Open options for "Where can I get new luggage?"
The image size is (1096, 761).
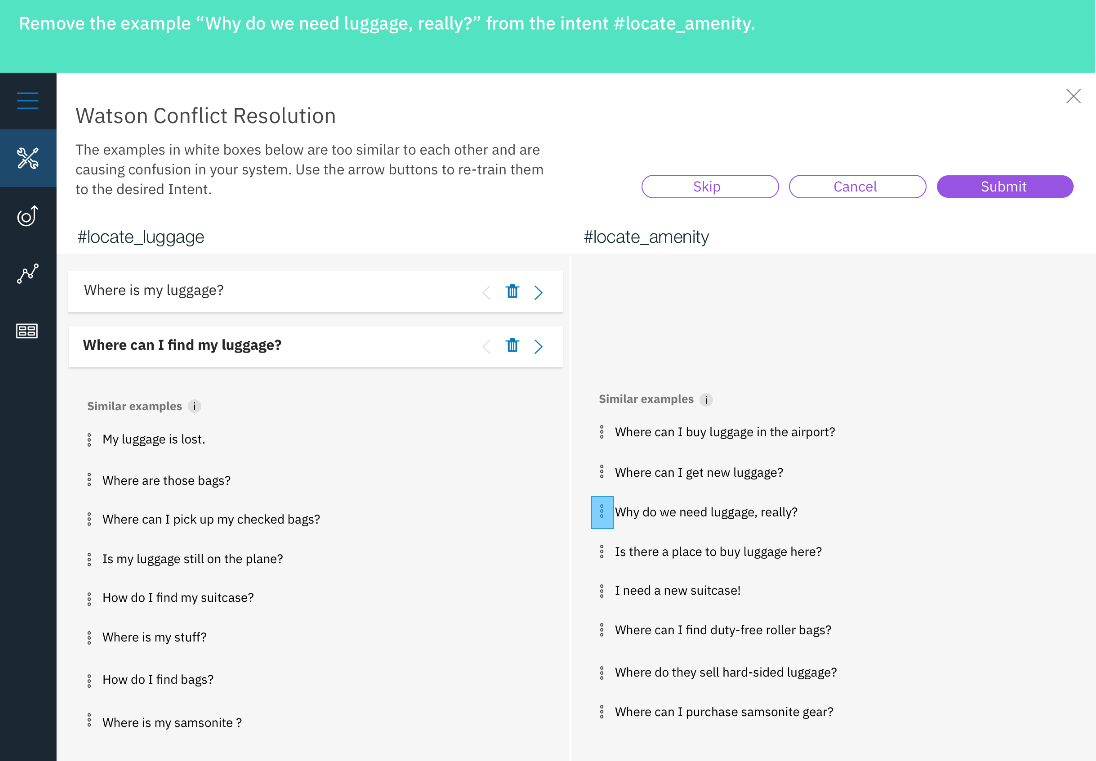click(x=602, y=472)
